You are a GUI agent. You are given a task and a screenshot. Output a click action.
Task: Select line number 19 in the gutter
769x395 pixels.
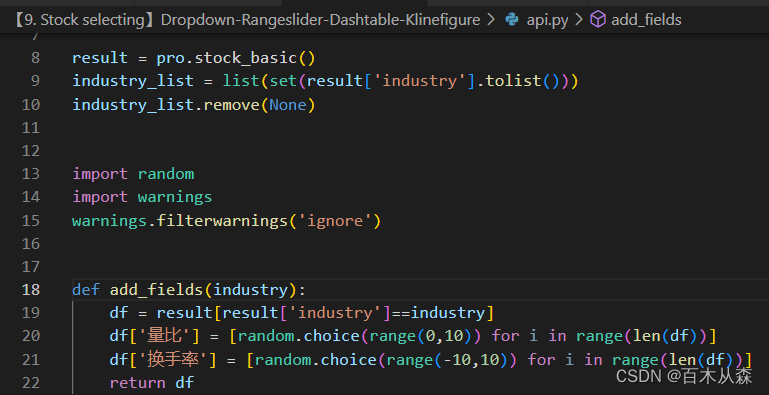[31, 313]
